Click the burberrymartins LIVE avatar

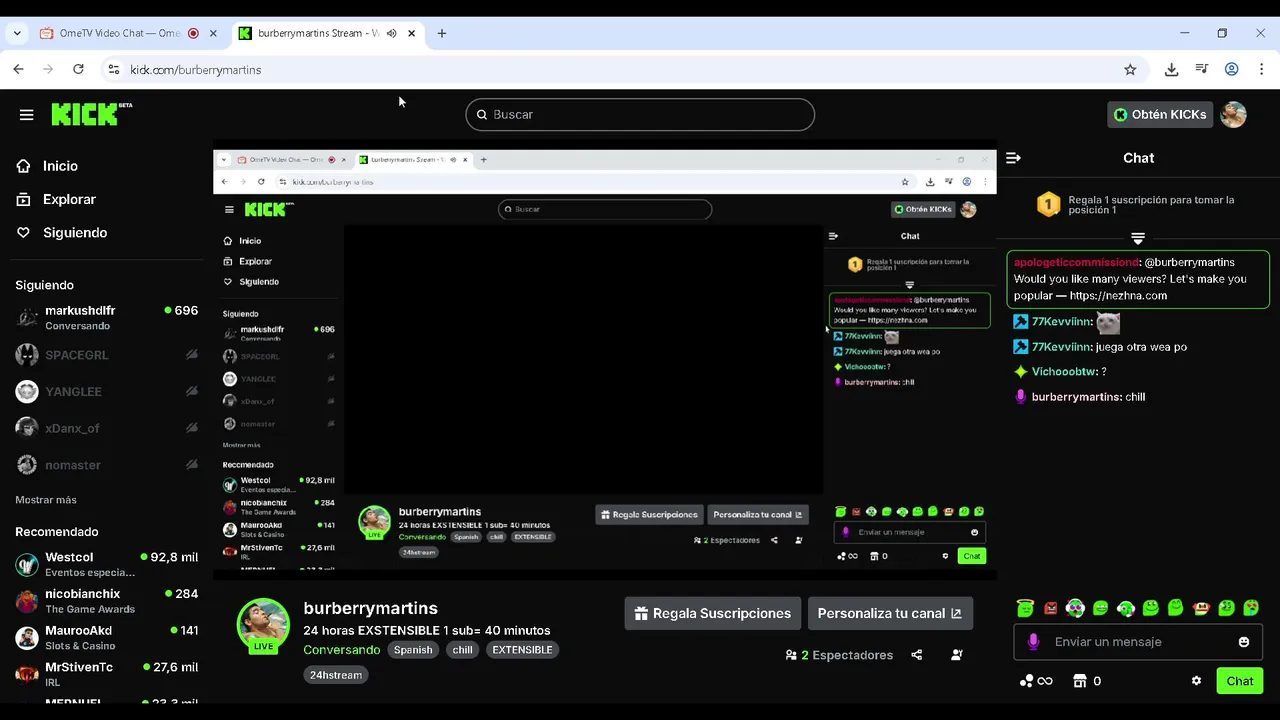point(262,627)
